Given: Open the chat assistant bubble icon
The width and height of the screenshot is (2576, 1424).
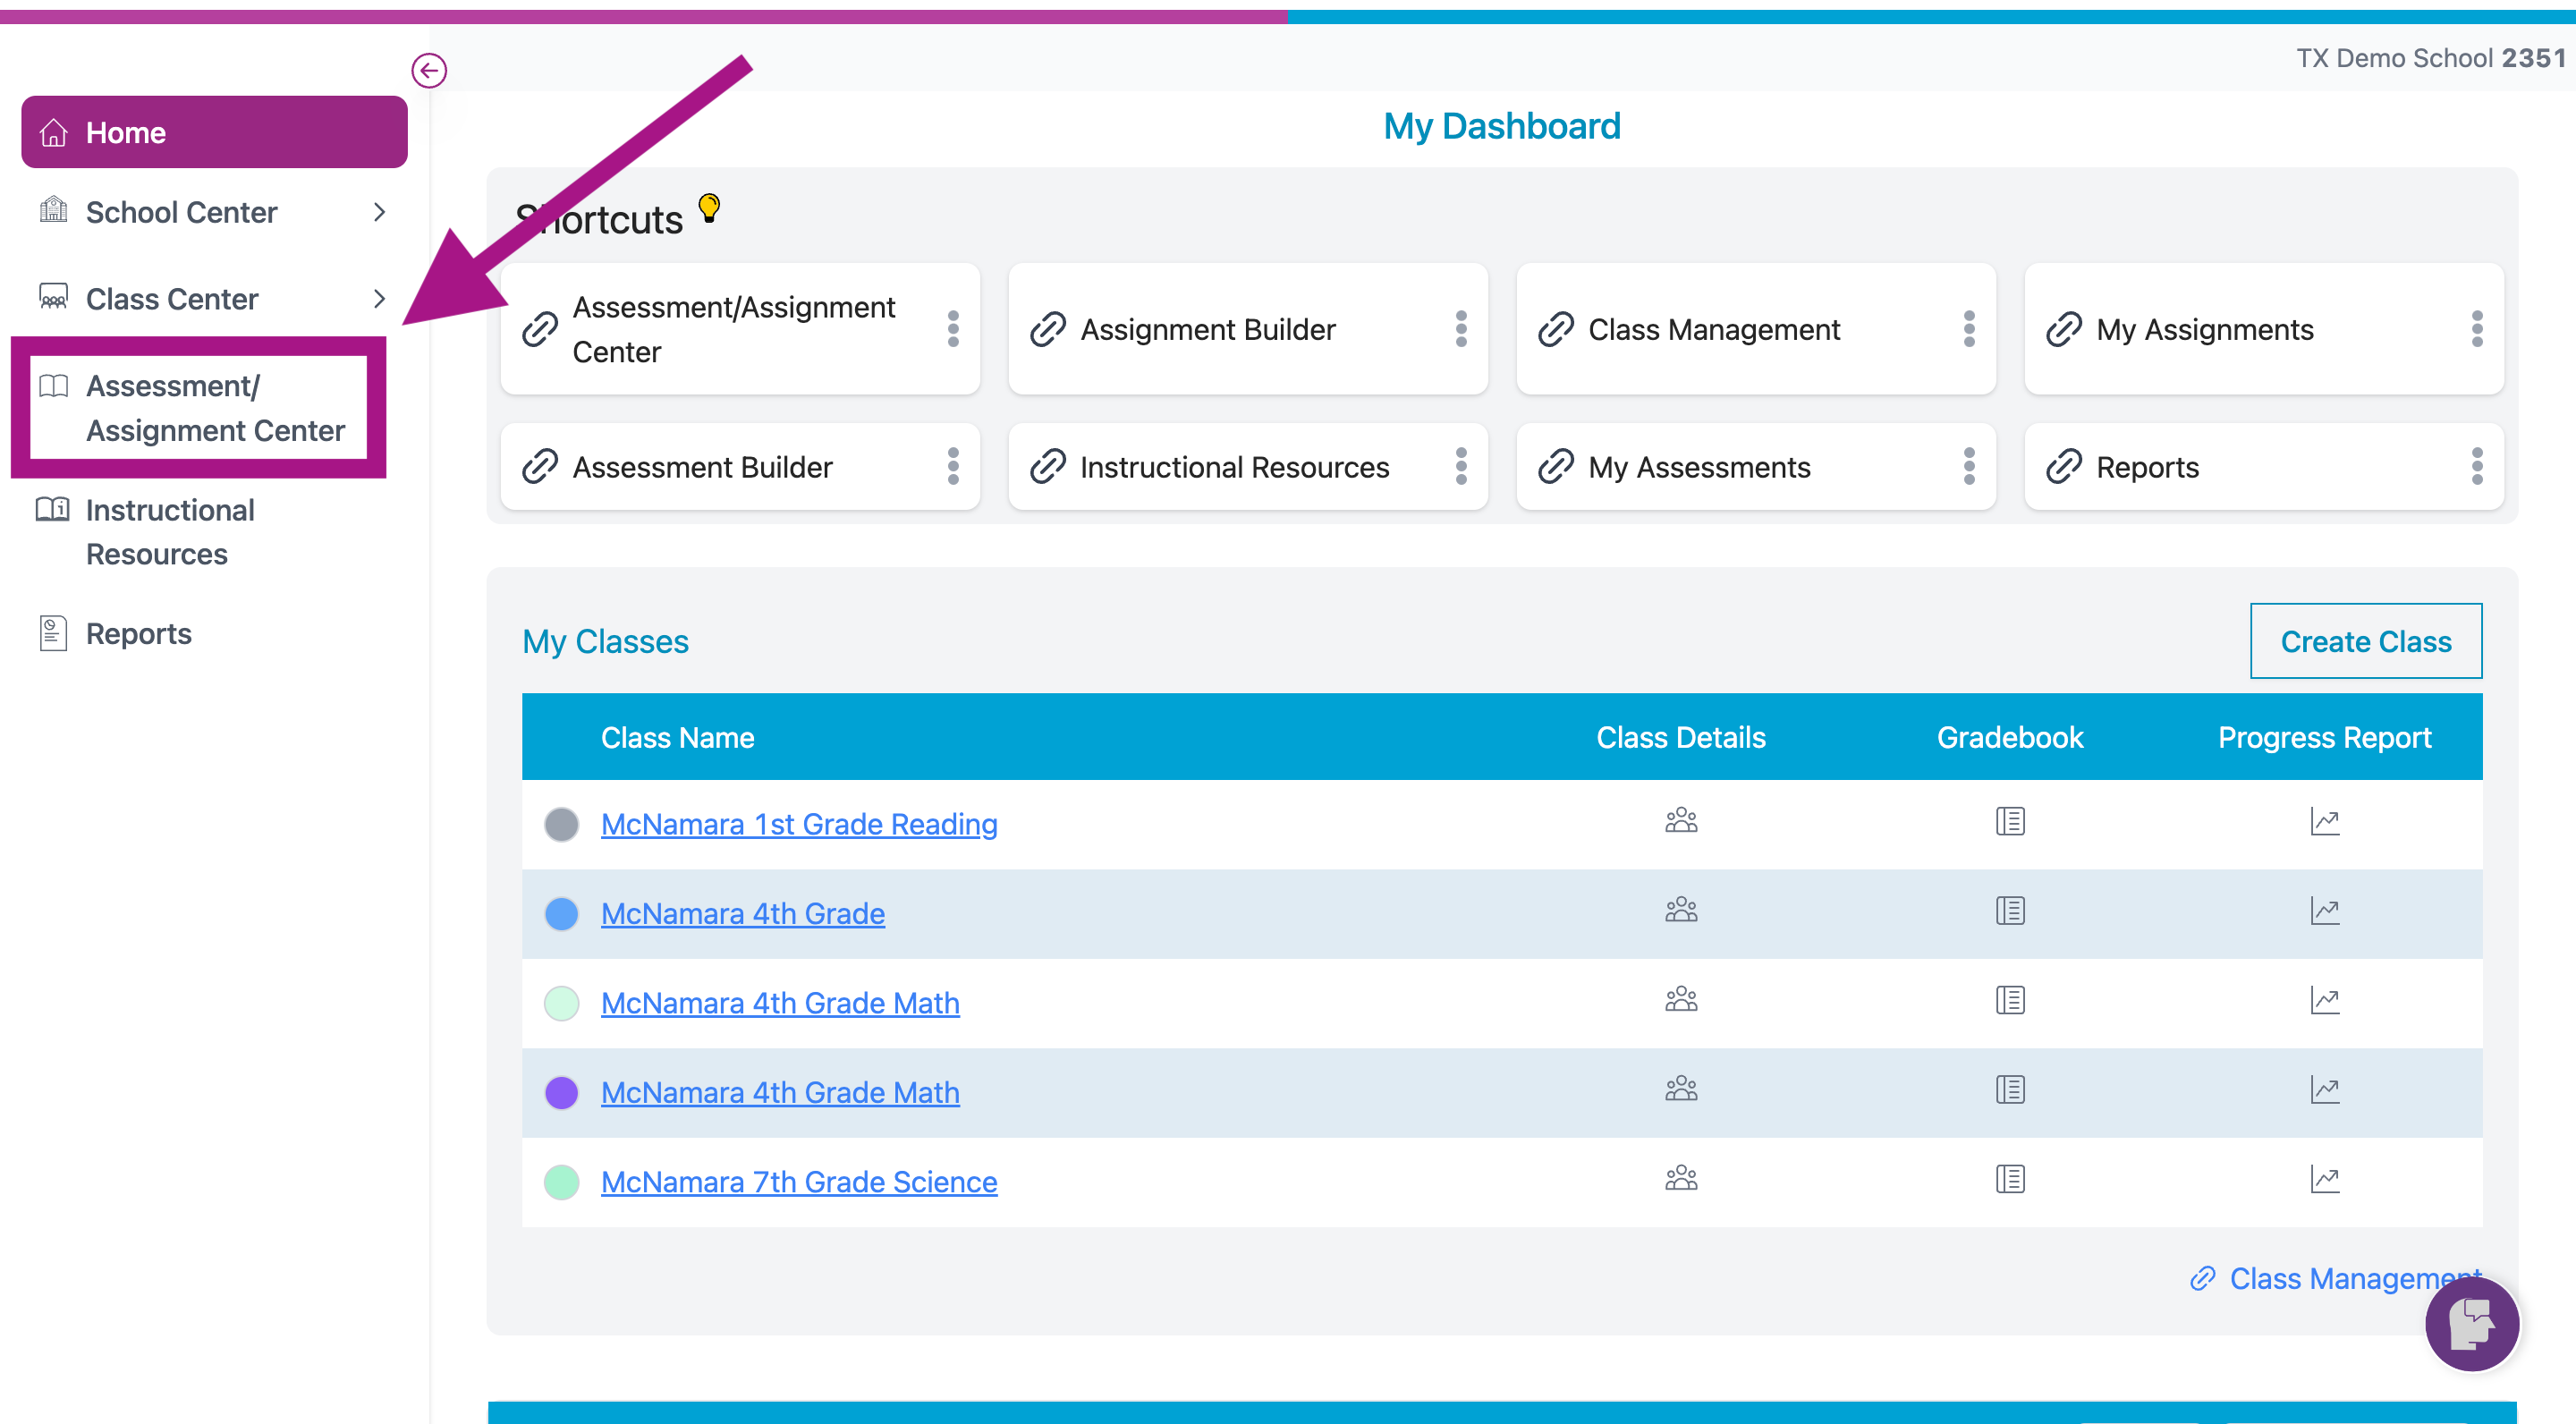Looking at the screenshot, I should point(2471,1324).
